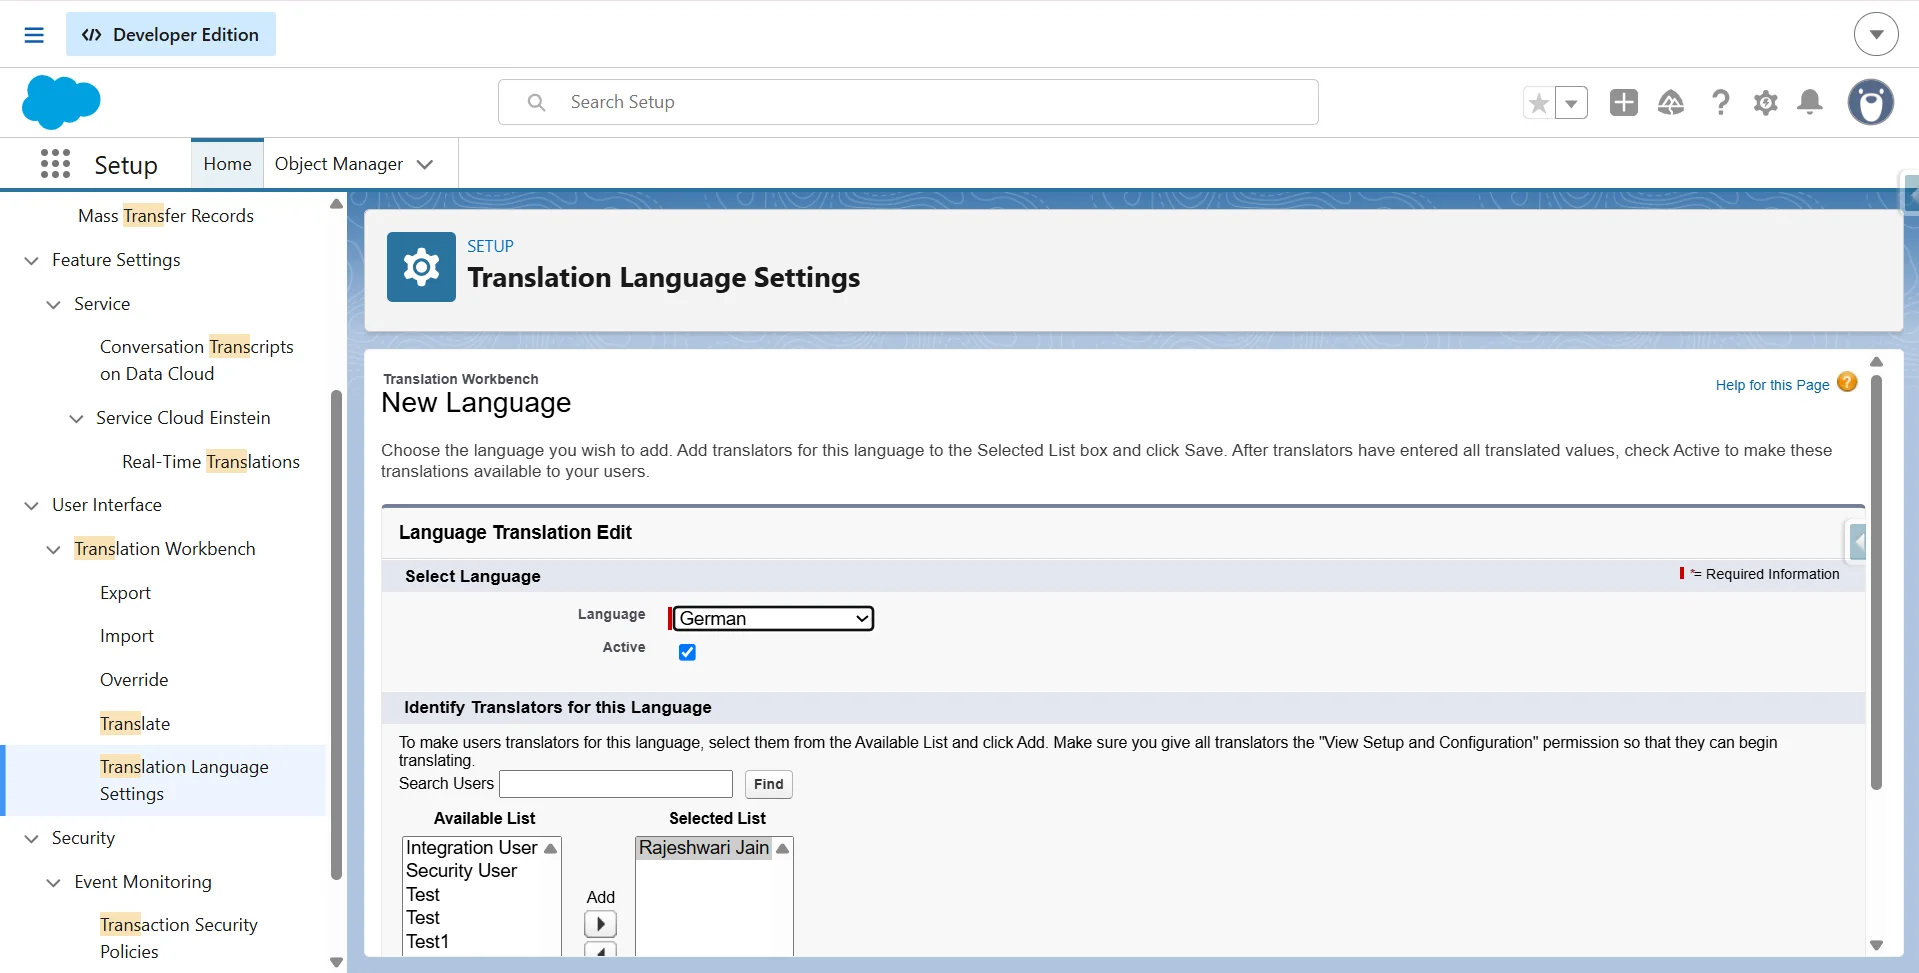Switch to the Home tab
The height and width of the screenshot is (973, 1919).
coord(227,164)
